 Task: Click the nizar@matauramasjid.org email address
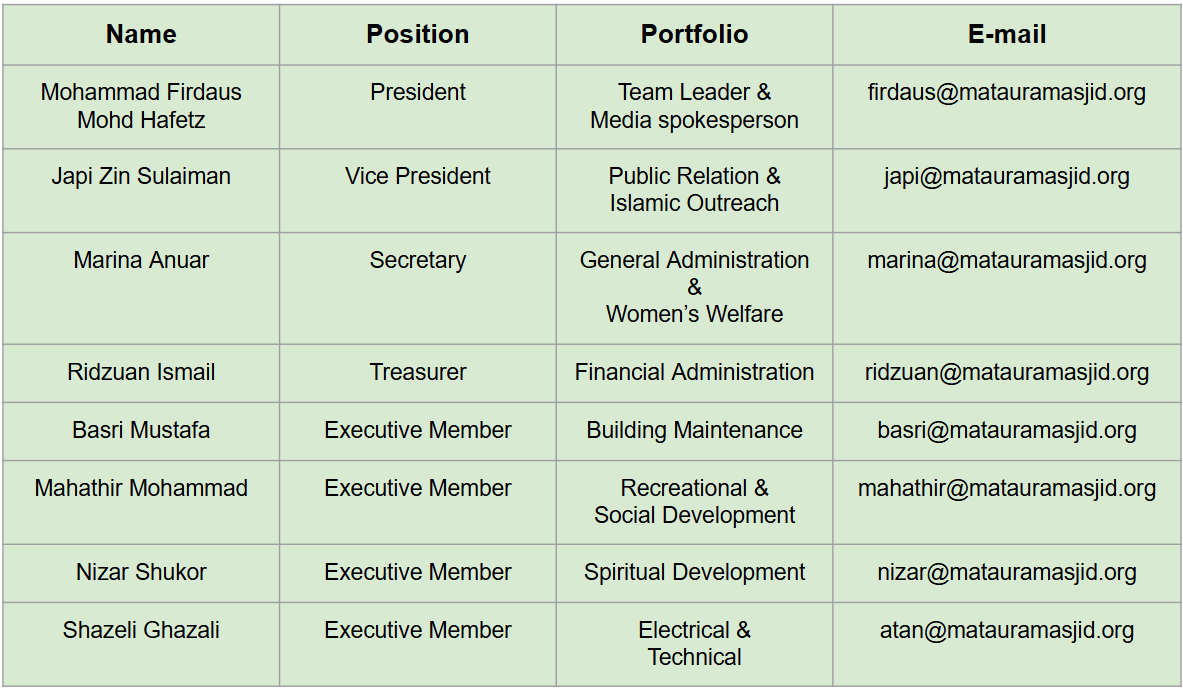click(1006, 573)
